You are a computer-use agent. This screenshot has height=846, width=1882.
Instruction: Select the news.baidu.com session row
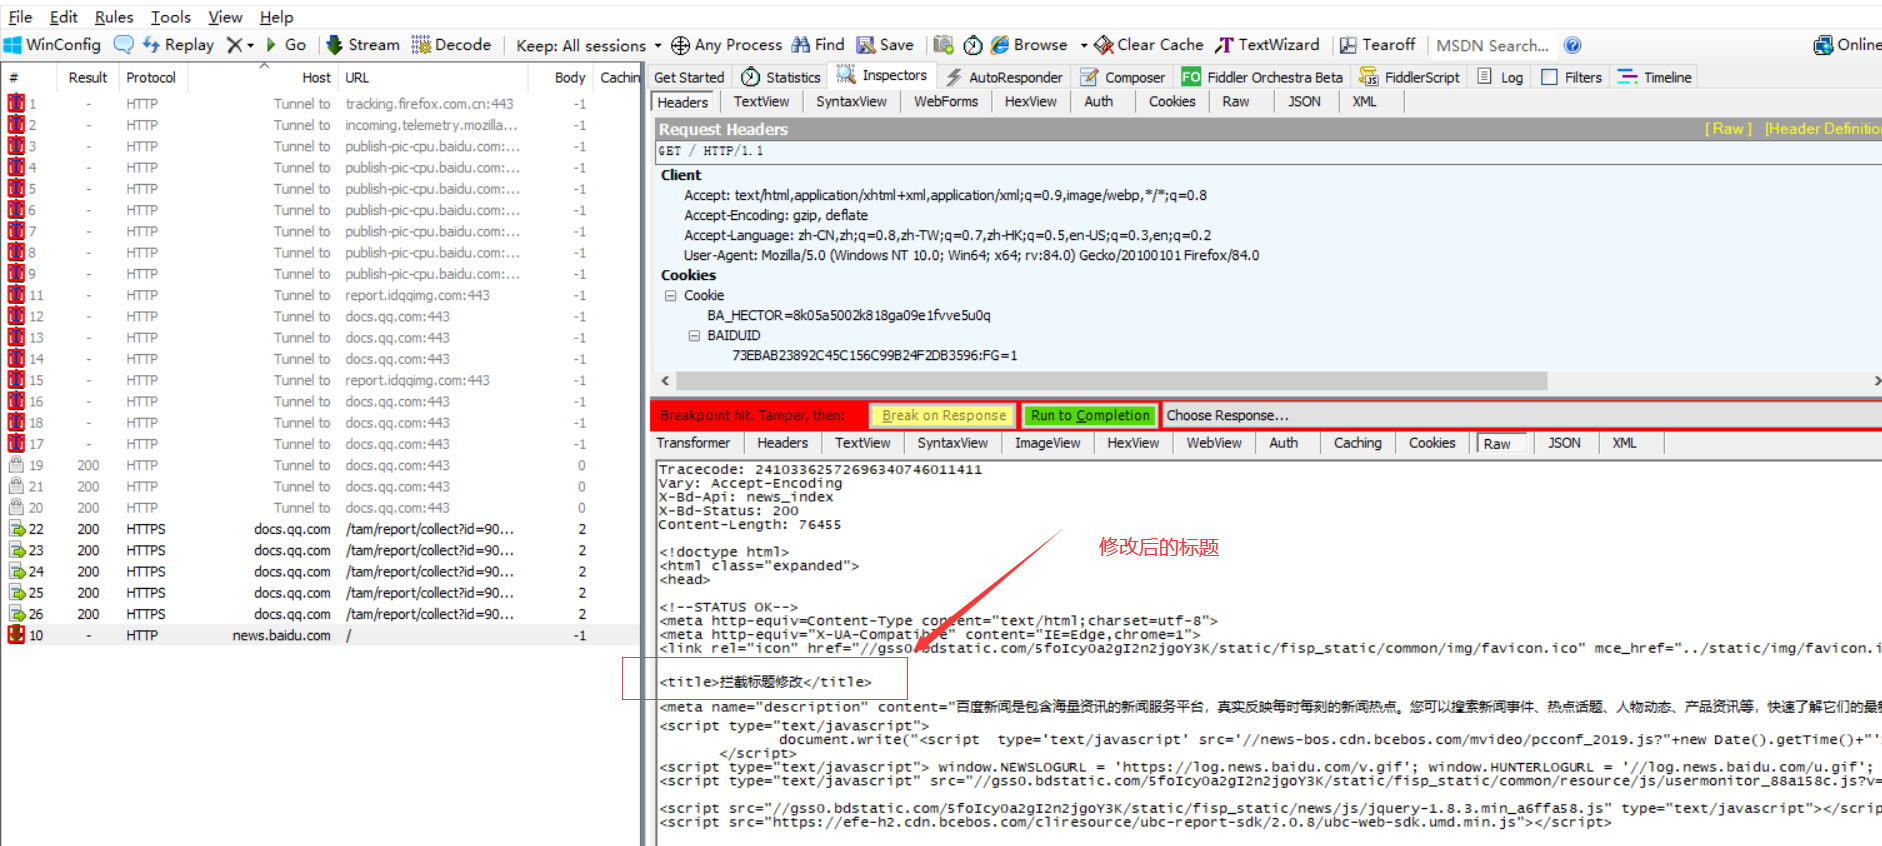point(320,635)
